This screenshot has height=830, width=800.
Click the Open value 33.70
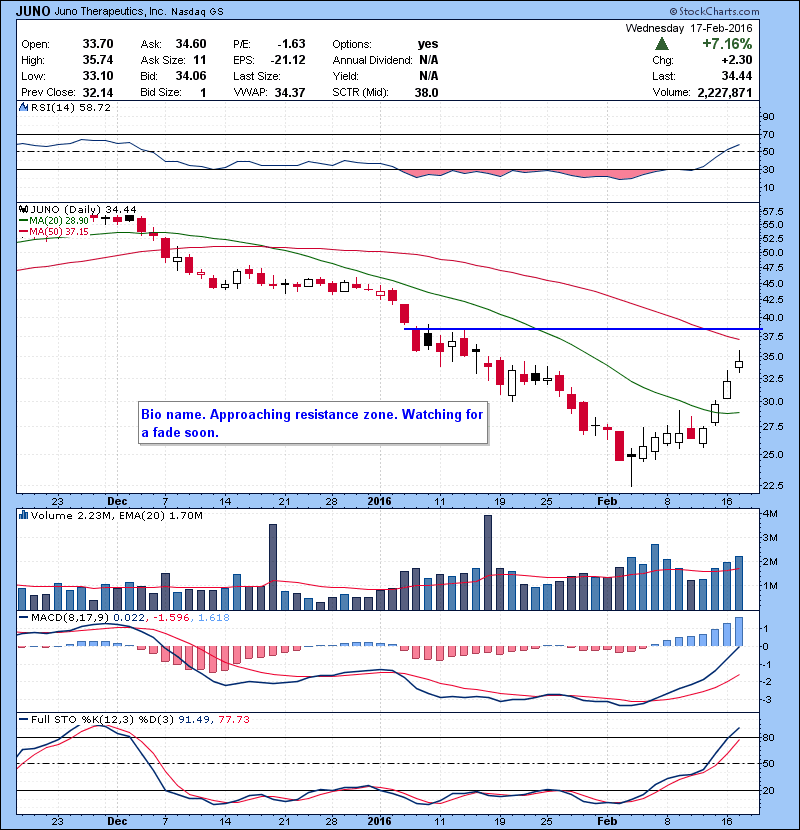click(98, 44)
